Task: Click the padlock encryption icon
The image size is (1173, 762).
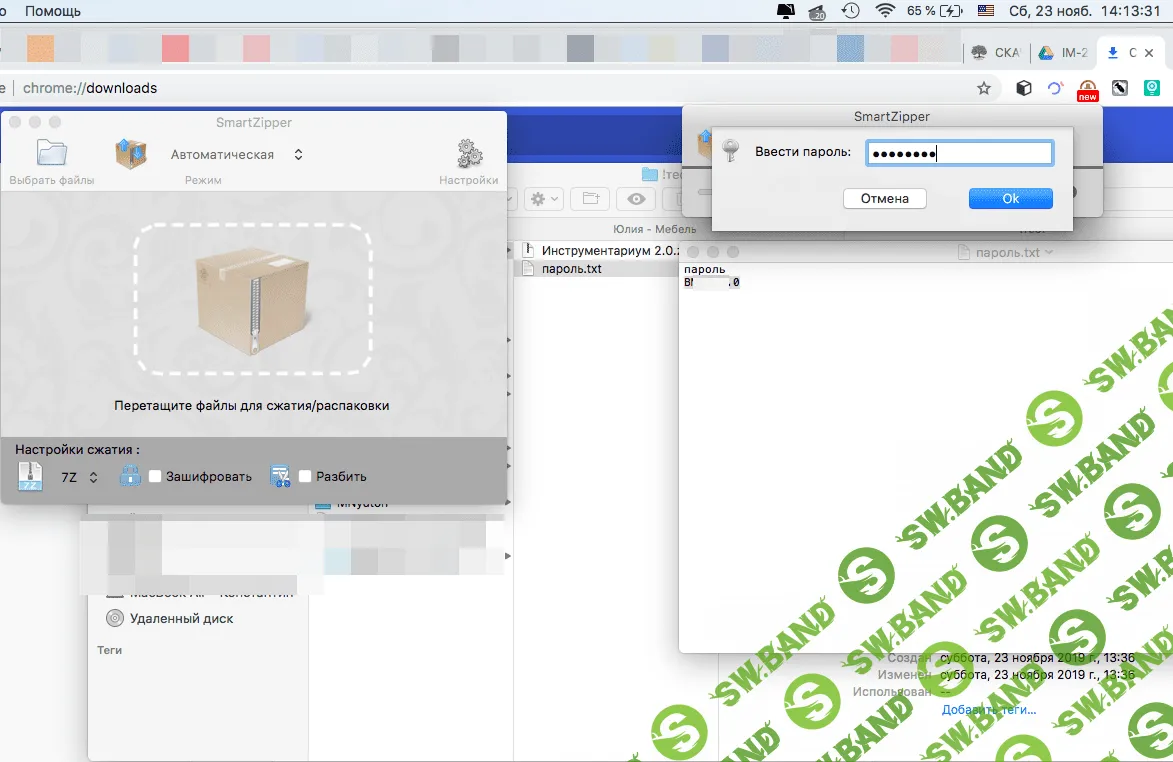Action: coord(130,476)
